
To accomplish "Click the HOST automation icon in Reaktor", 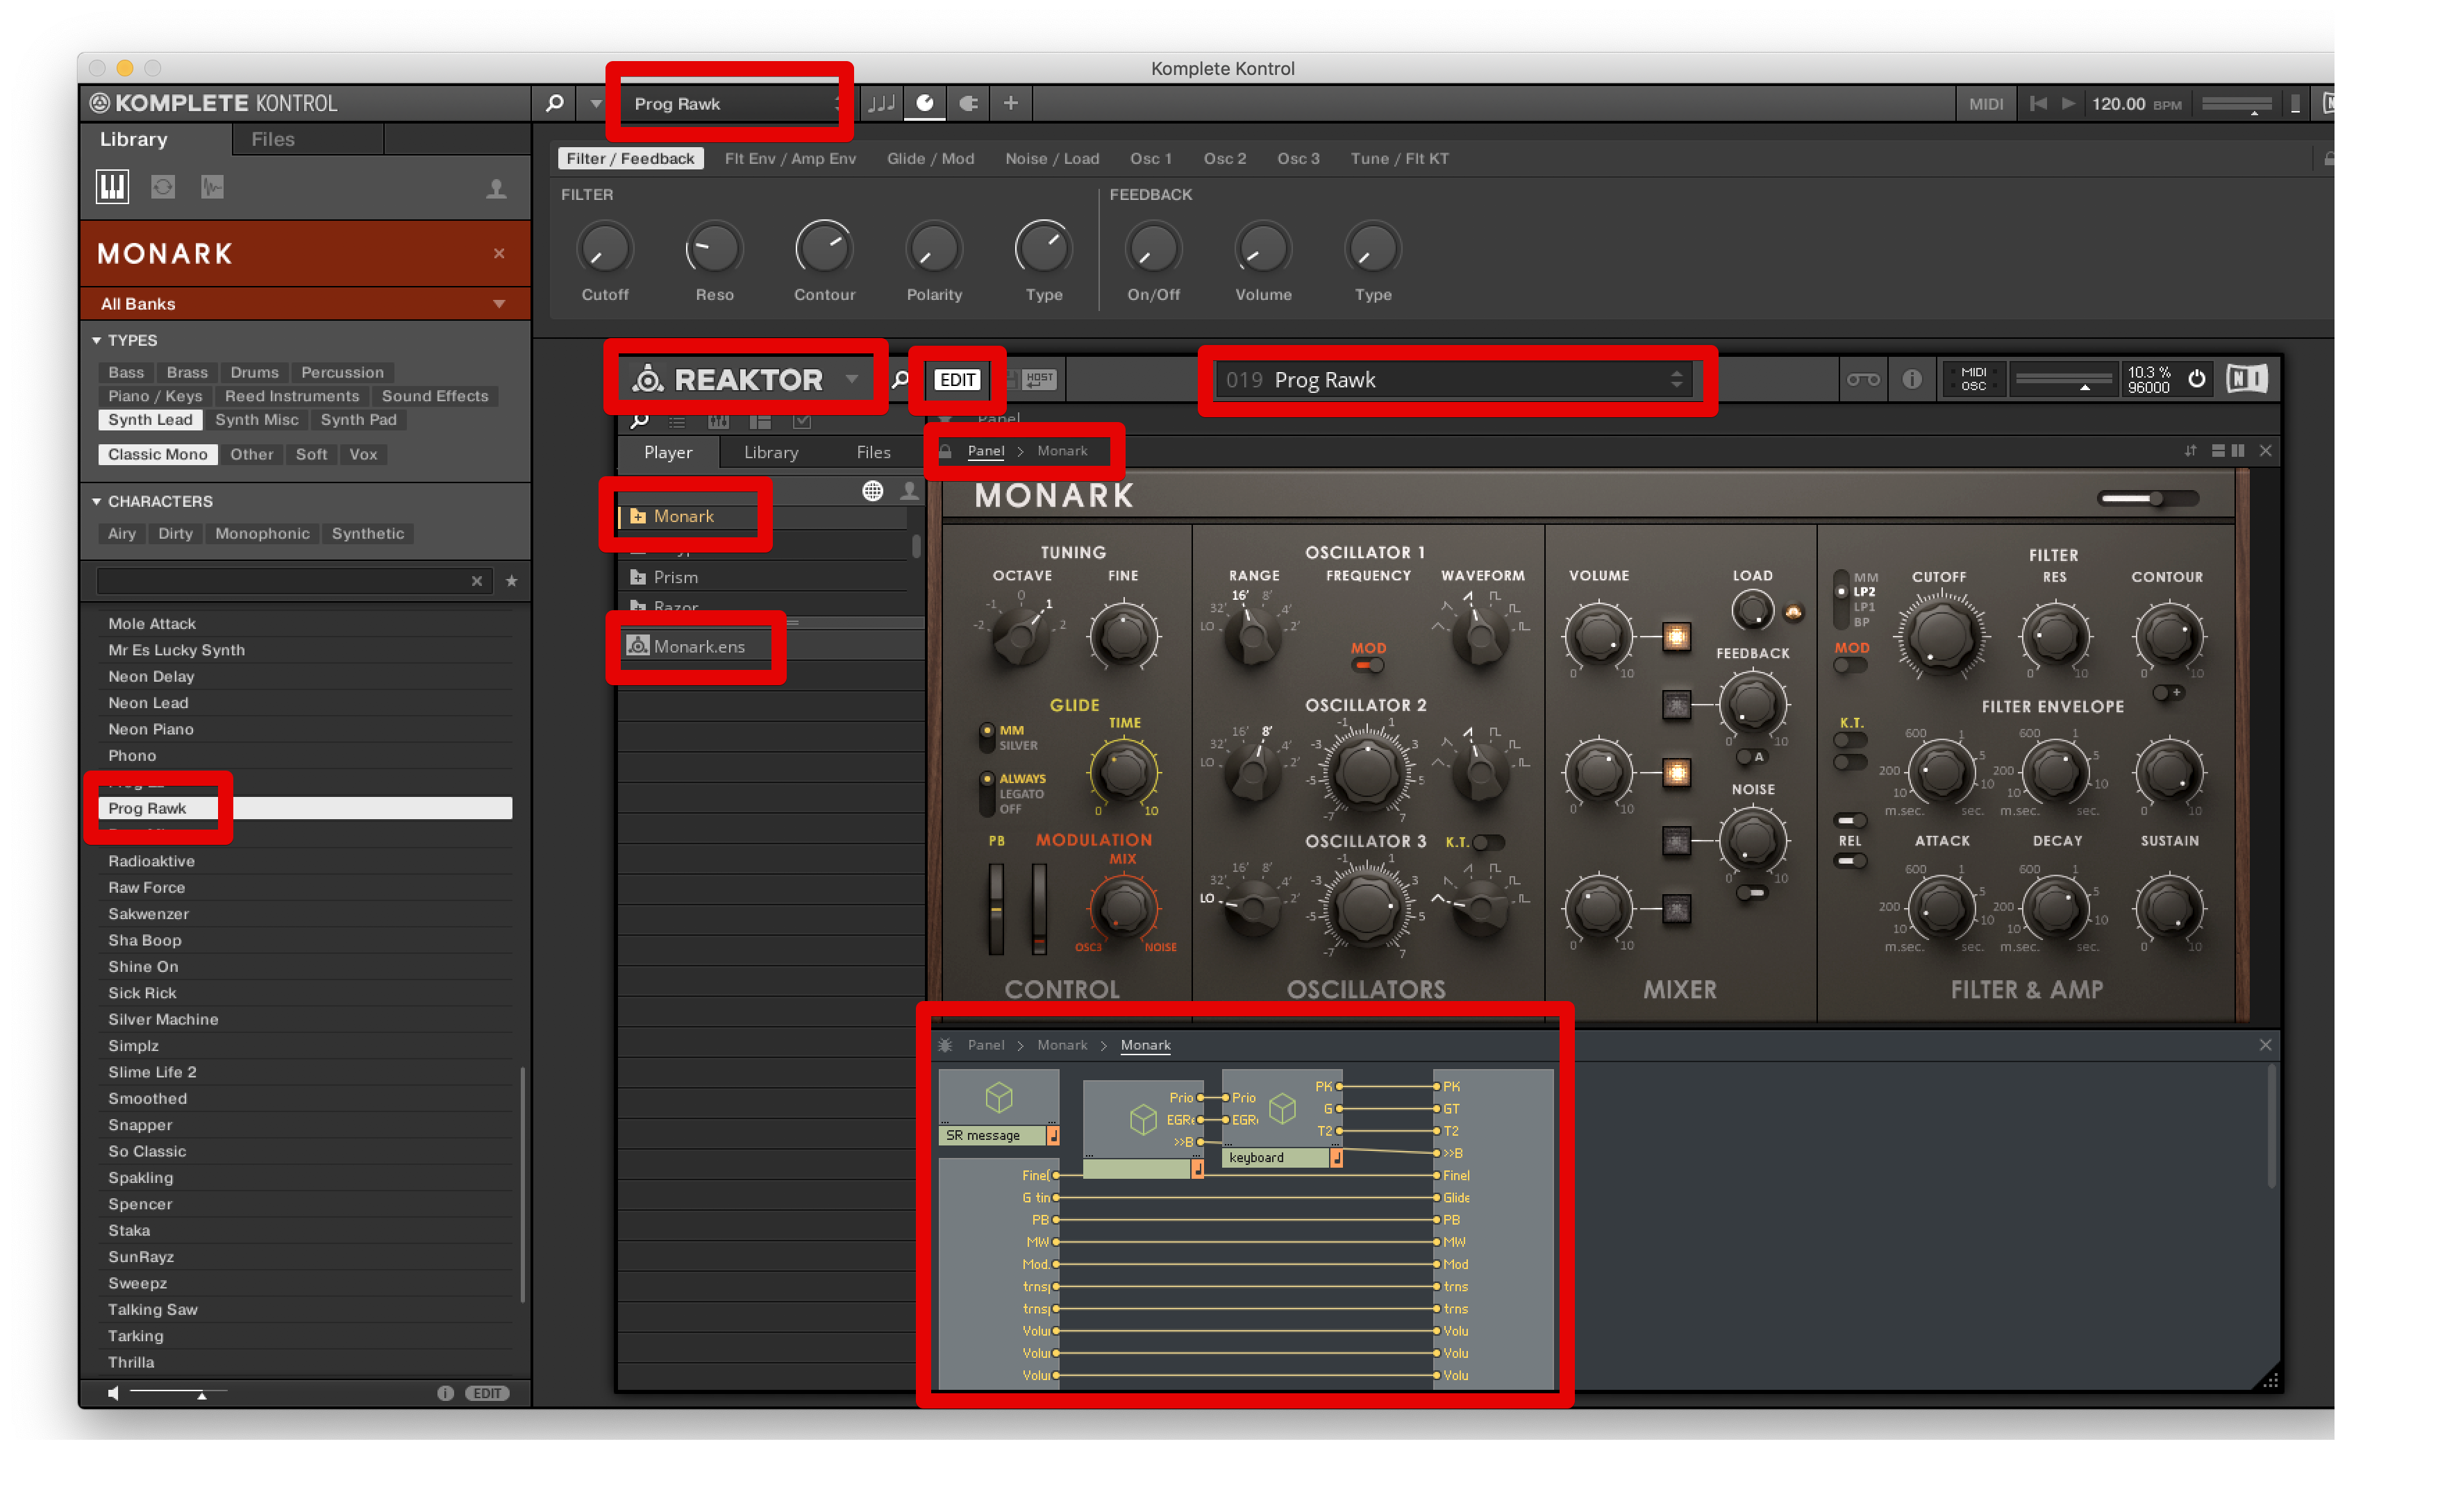I will [1039, 379].
